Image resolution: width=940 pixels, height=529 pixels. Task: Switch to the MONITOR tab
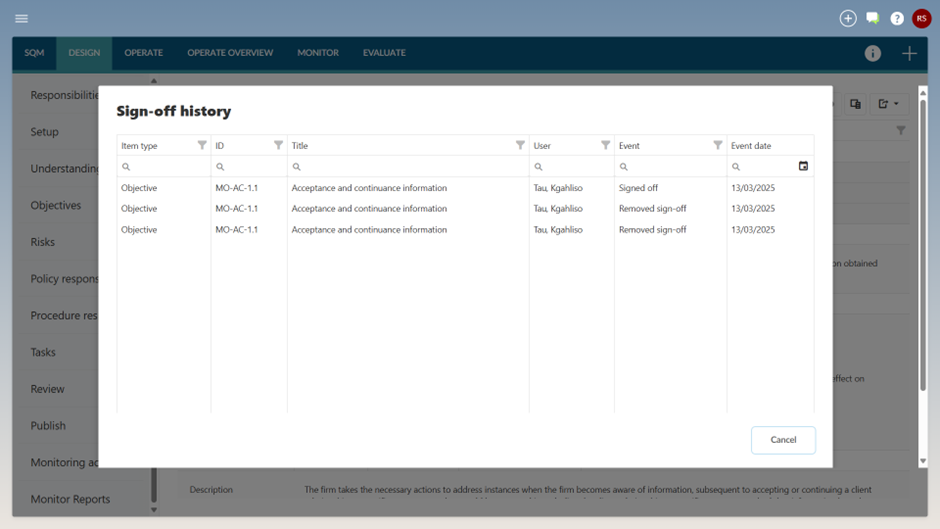tap(318, 53)
